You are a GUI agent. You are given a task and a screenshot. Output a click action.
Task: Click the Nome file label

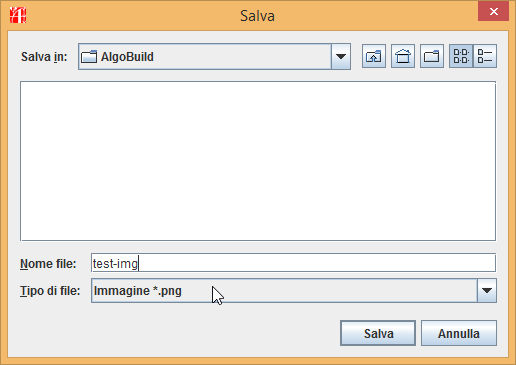point(48,264)
